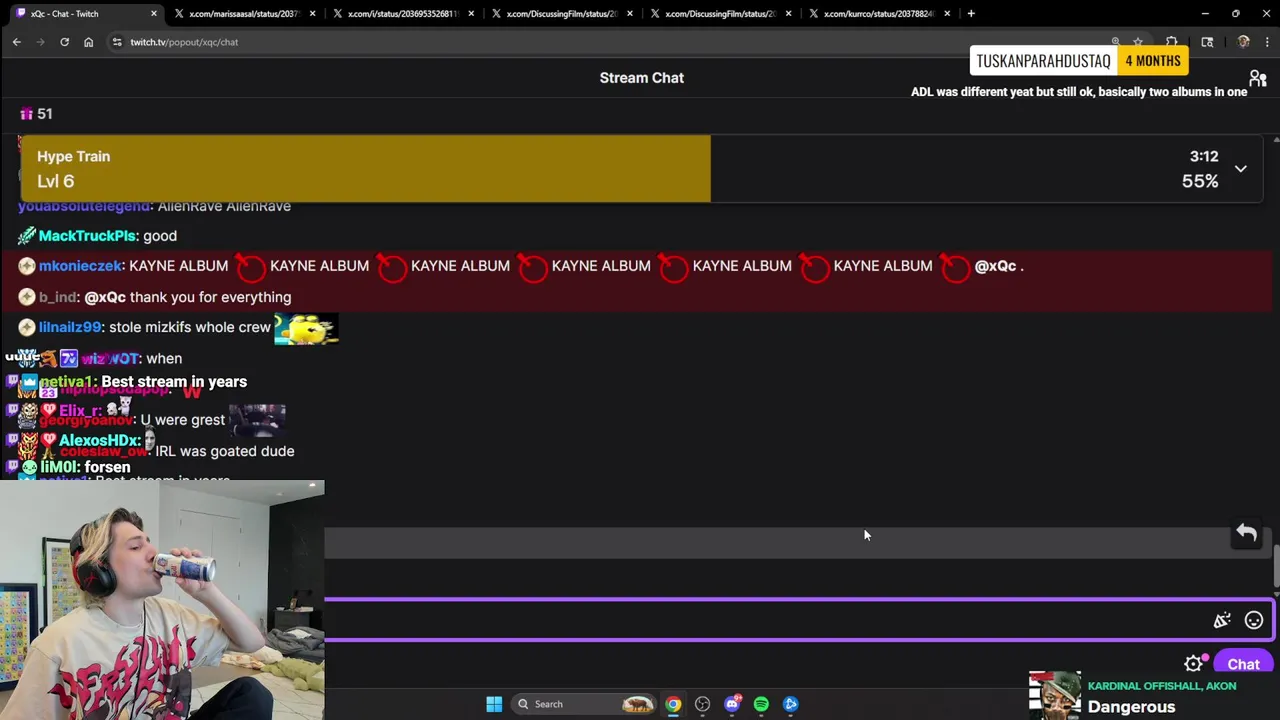Screen dimensions: 1280x720
Task: Open the emote picker smiley icon
Action: pos(1254,621)
